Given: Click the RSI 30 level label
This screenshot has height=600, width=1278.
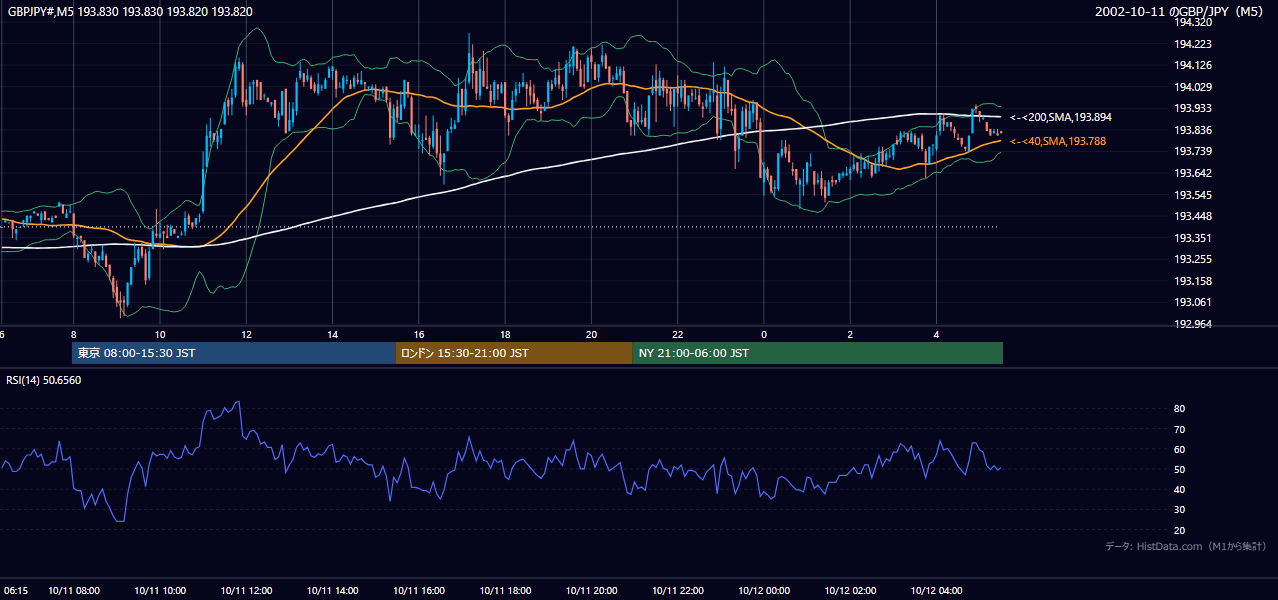Looking at the screenshot, I should pos(1180,509).
